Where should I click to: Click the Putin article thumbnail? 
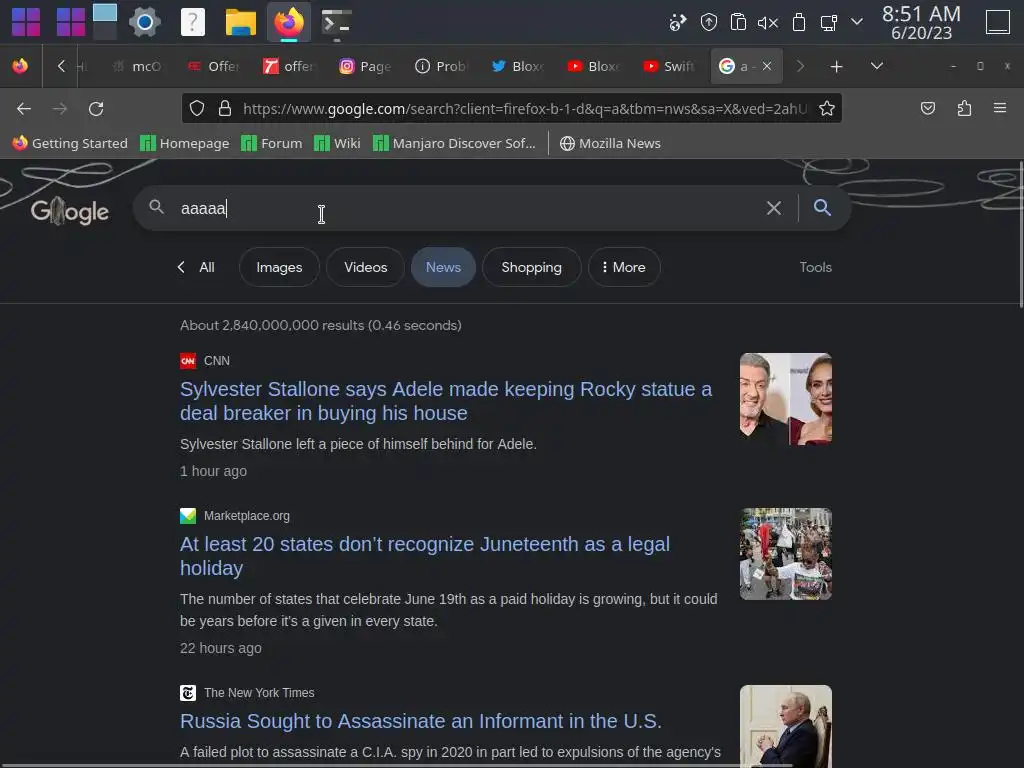click(786, 726)
